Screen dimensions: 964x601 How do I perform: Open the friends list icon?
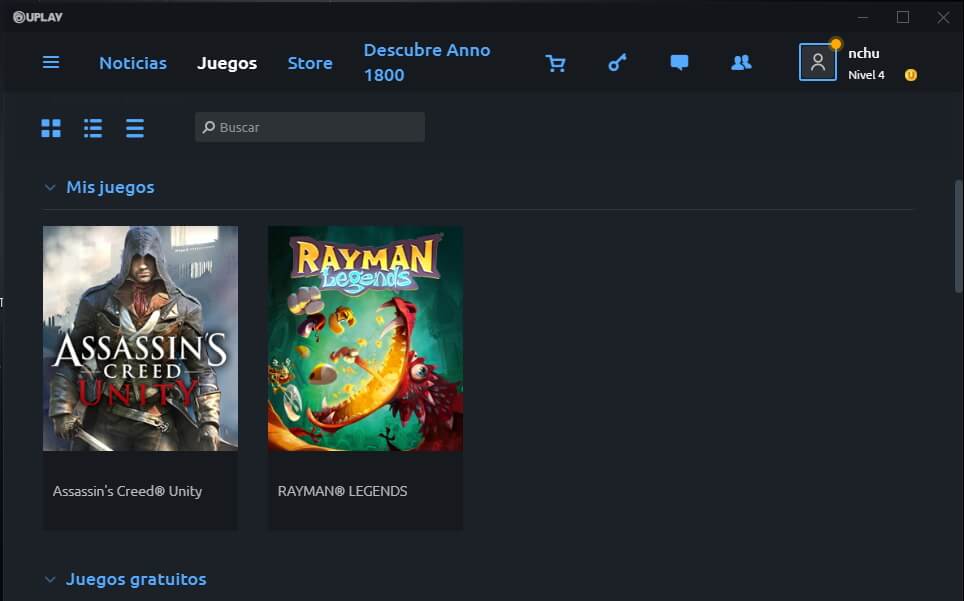pyautogui.click(x=741, y=63)
